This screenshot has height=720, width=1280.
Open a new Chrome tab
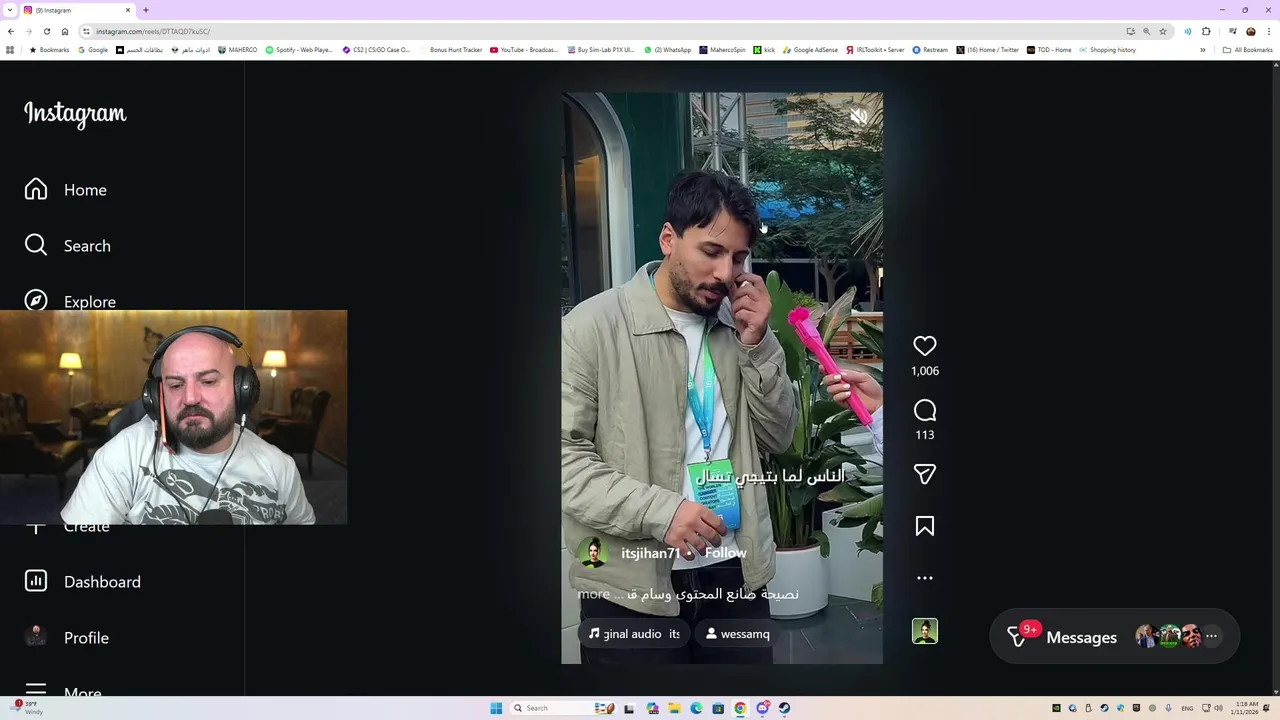coord(146,10)
